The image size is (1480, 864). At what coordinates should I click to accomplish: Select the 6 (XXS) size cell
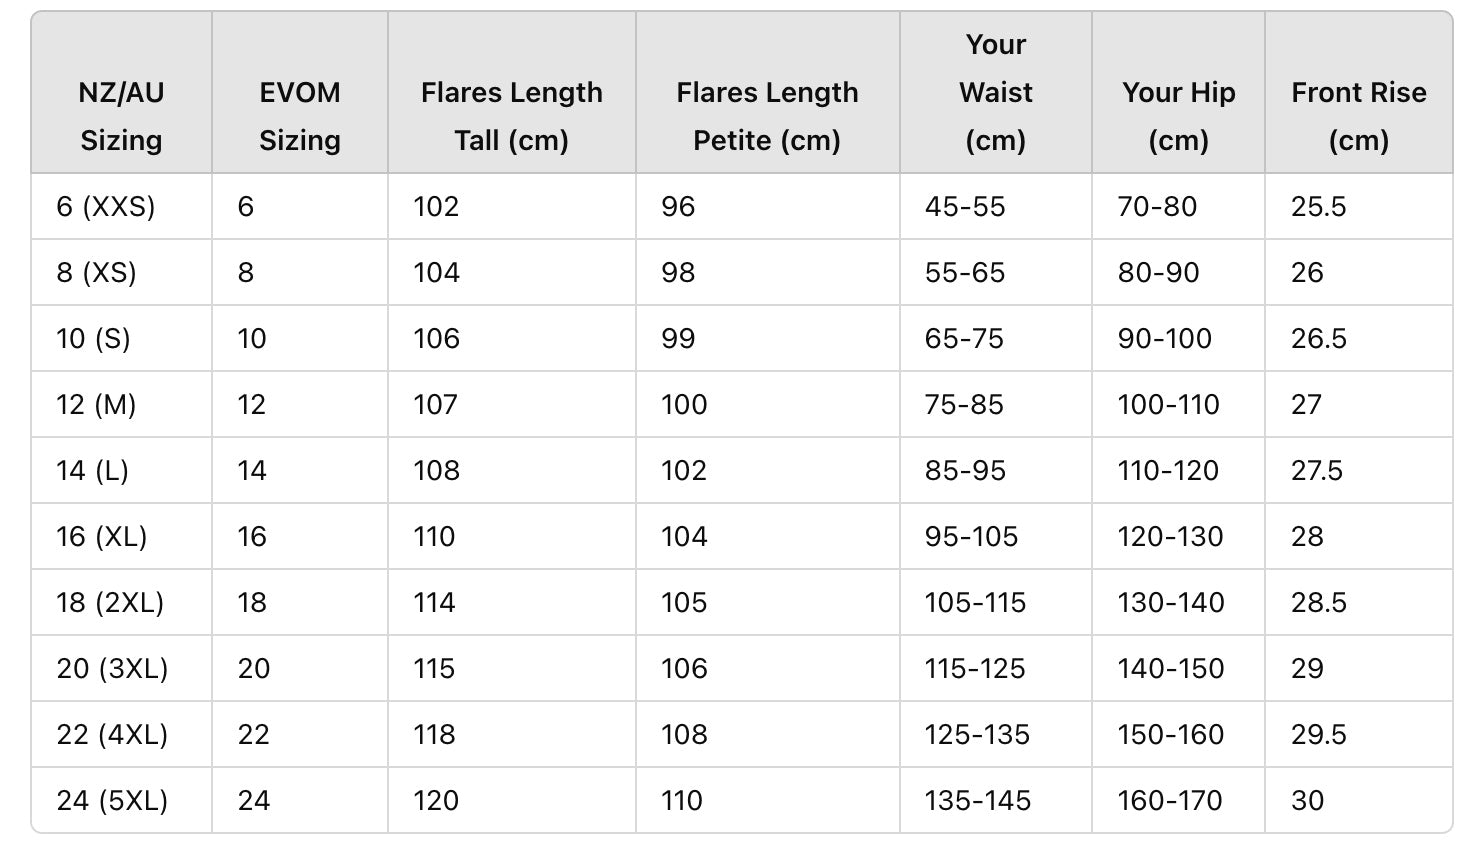click(x=106, y=207)
